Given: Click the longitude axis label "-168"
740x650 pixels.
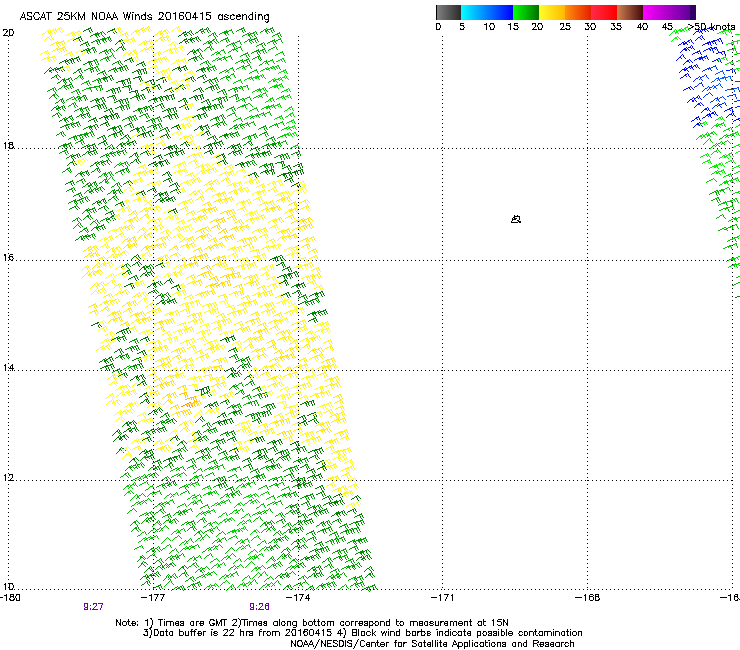Looking at the screenshot, I should (x=588, y=598).
